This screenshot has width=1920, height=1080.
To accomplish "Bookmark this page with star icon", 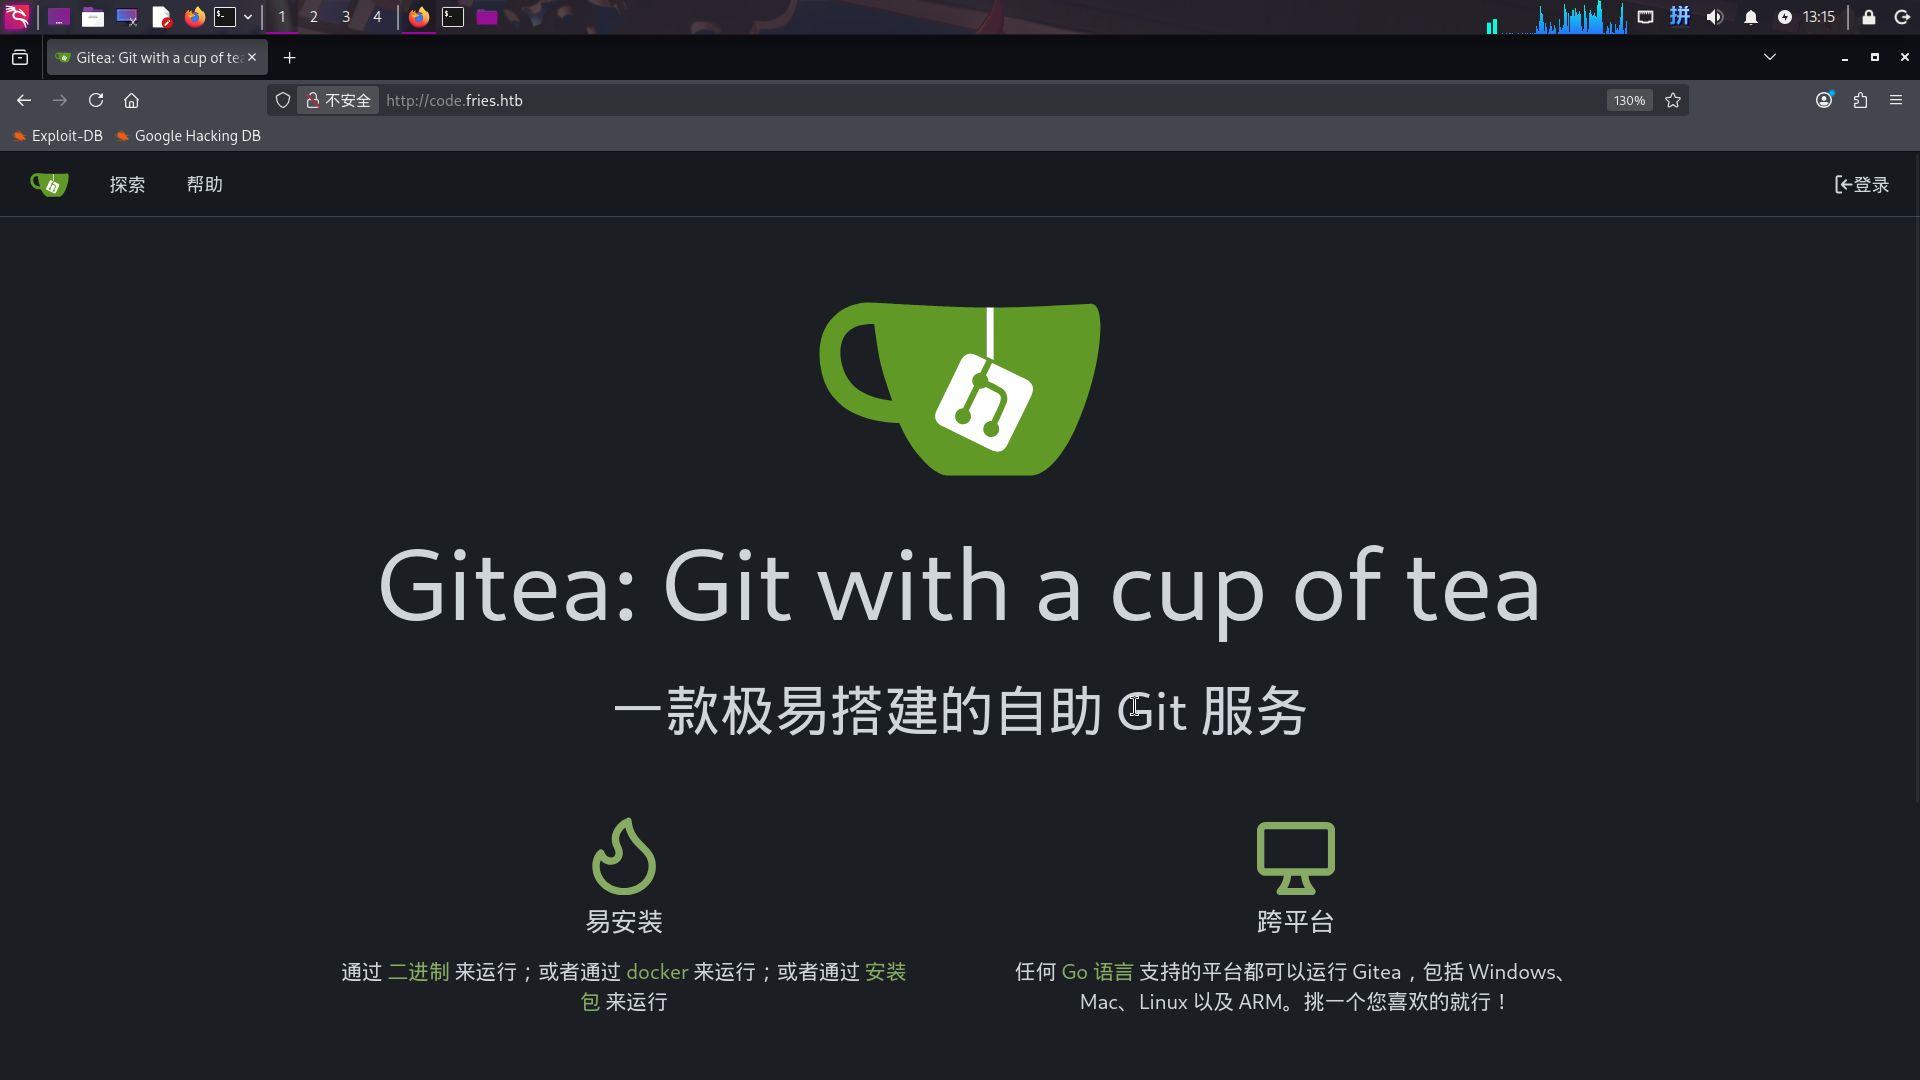I will point(1673,100).
